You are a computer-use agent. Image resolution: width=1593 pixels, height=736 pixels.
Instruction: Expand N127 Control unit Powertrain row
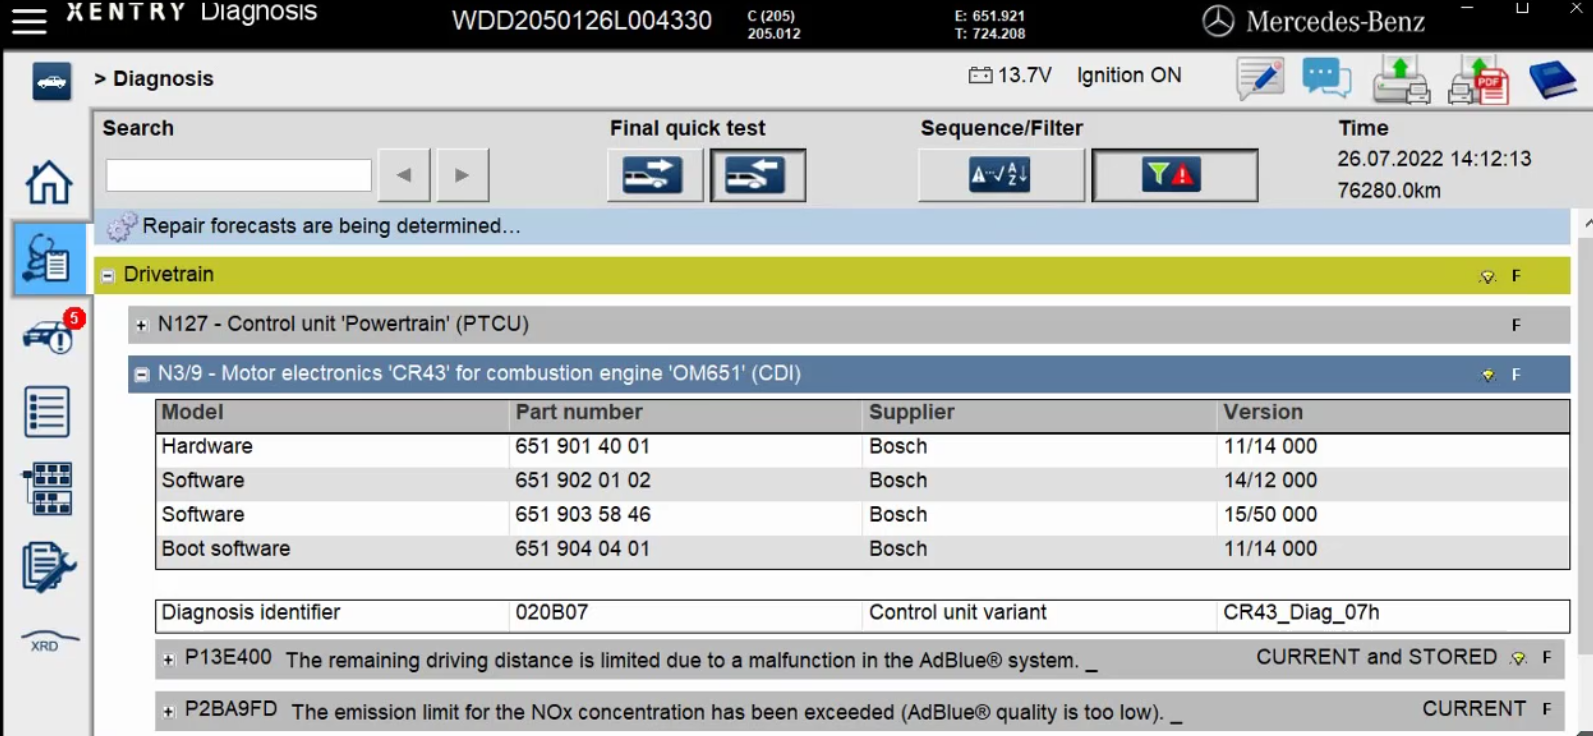pos(141,325)
